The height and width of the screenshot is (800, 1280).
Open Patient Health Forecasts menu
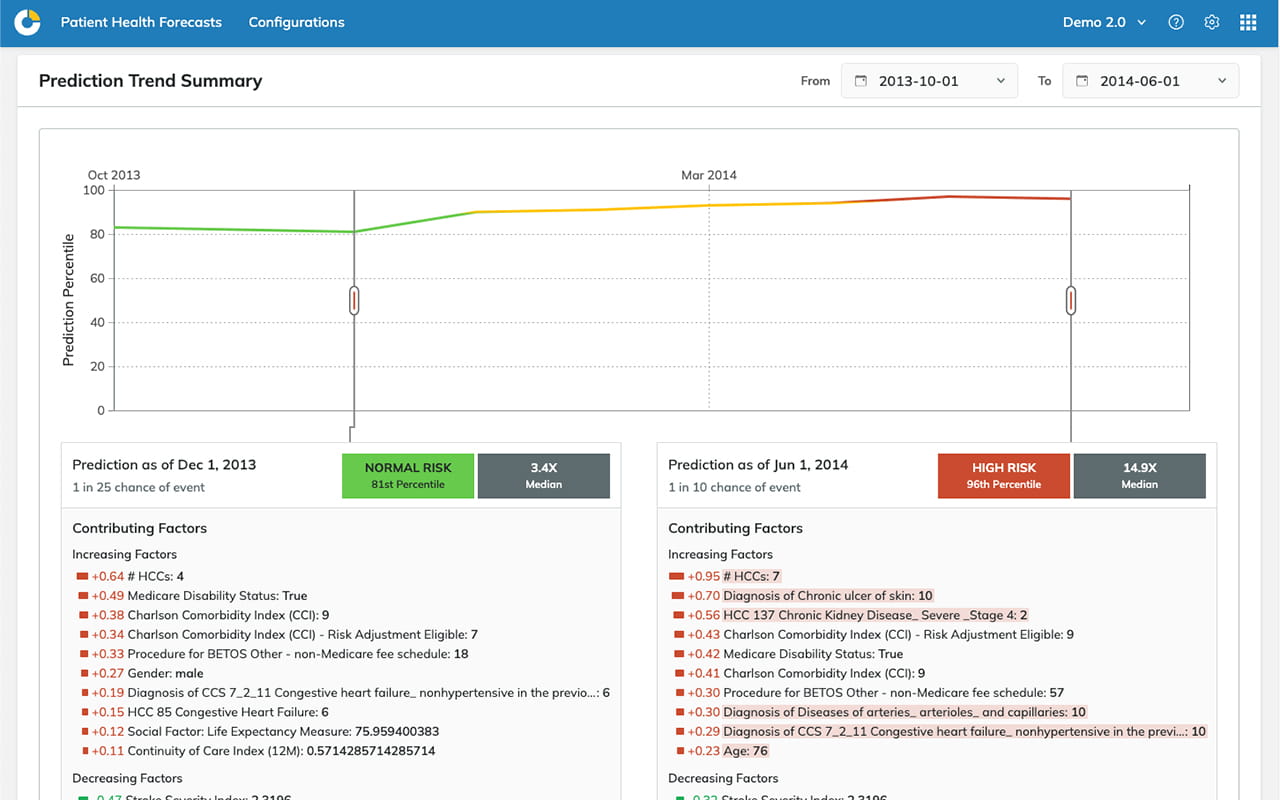tap(141, 22)
